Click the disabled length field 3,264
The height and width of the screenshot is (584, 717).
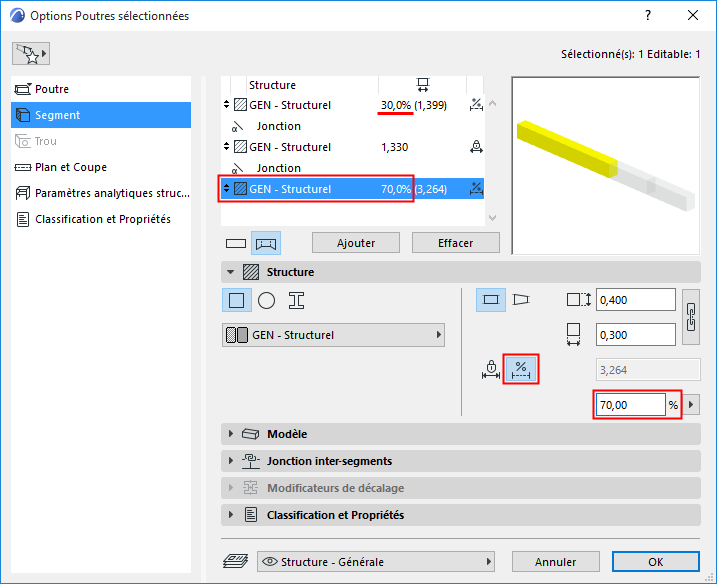click(x=648, y=370)
